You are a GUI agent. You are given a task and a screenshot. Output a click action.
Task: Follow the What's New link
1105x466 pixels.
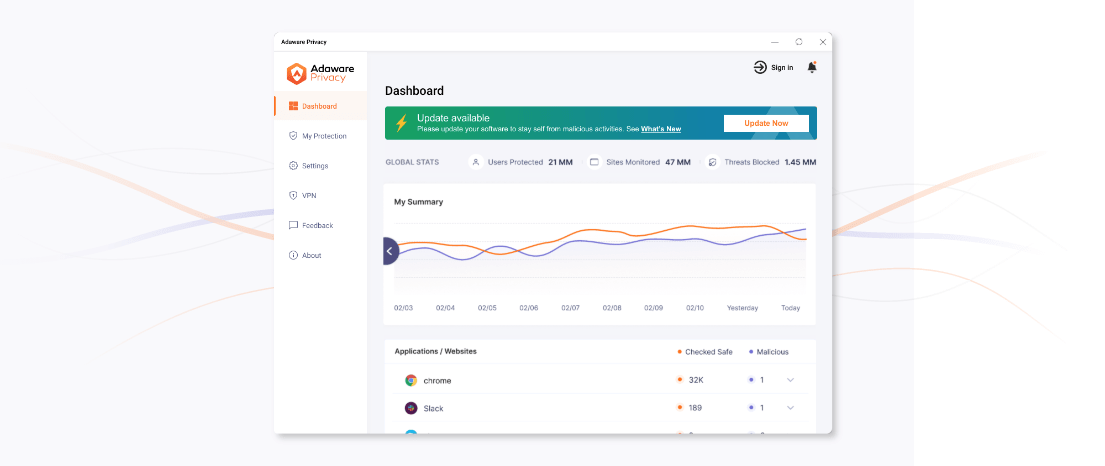point(661,129)
